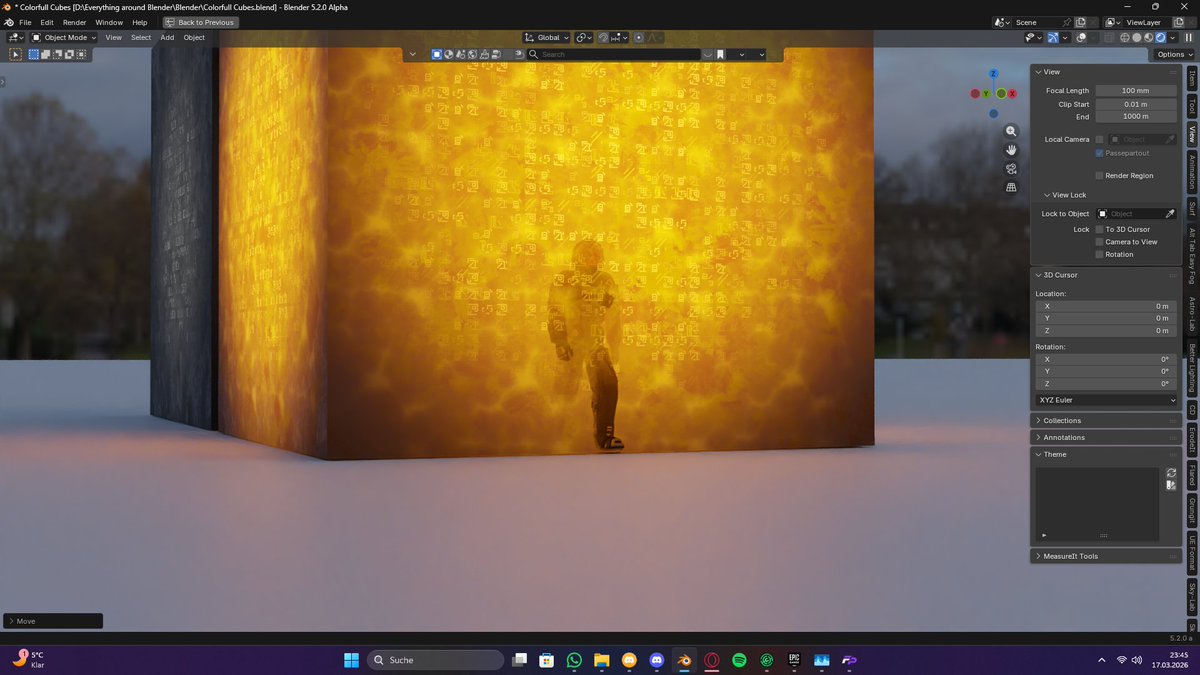This screenshot has width=1200, height=675.
Task: Select material preview shading
Action: tap(1149, 37)
